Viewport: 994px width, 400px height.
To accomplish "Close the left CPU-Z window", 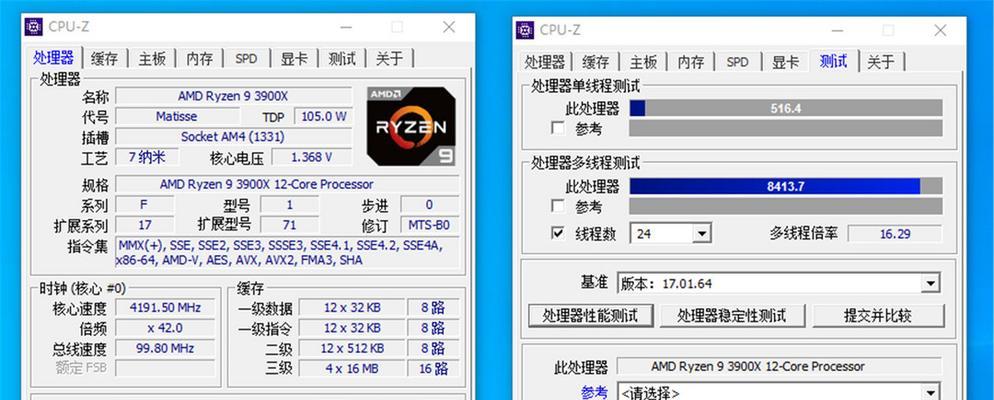I will pos(449,27).
